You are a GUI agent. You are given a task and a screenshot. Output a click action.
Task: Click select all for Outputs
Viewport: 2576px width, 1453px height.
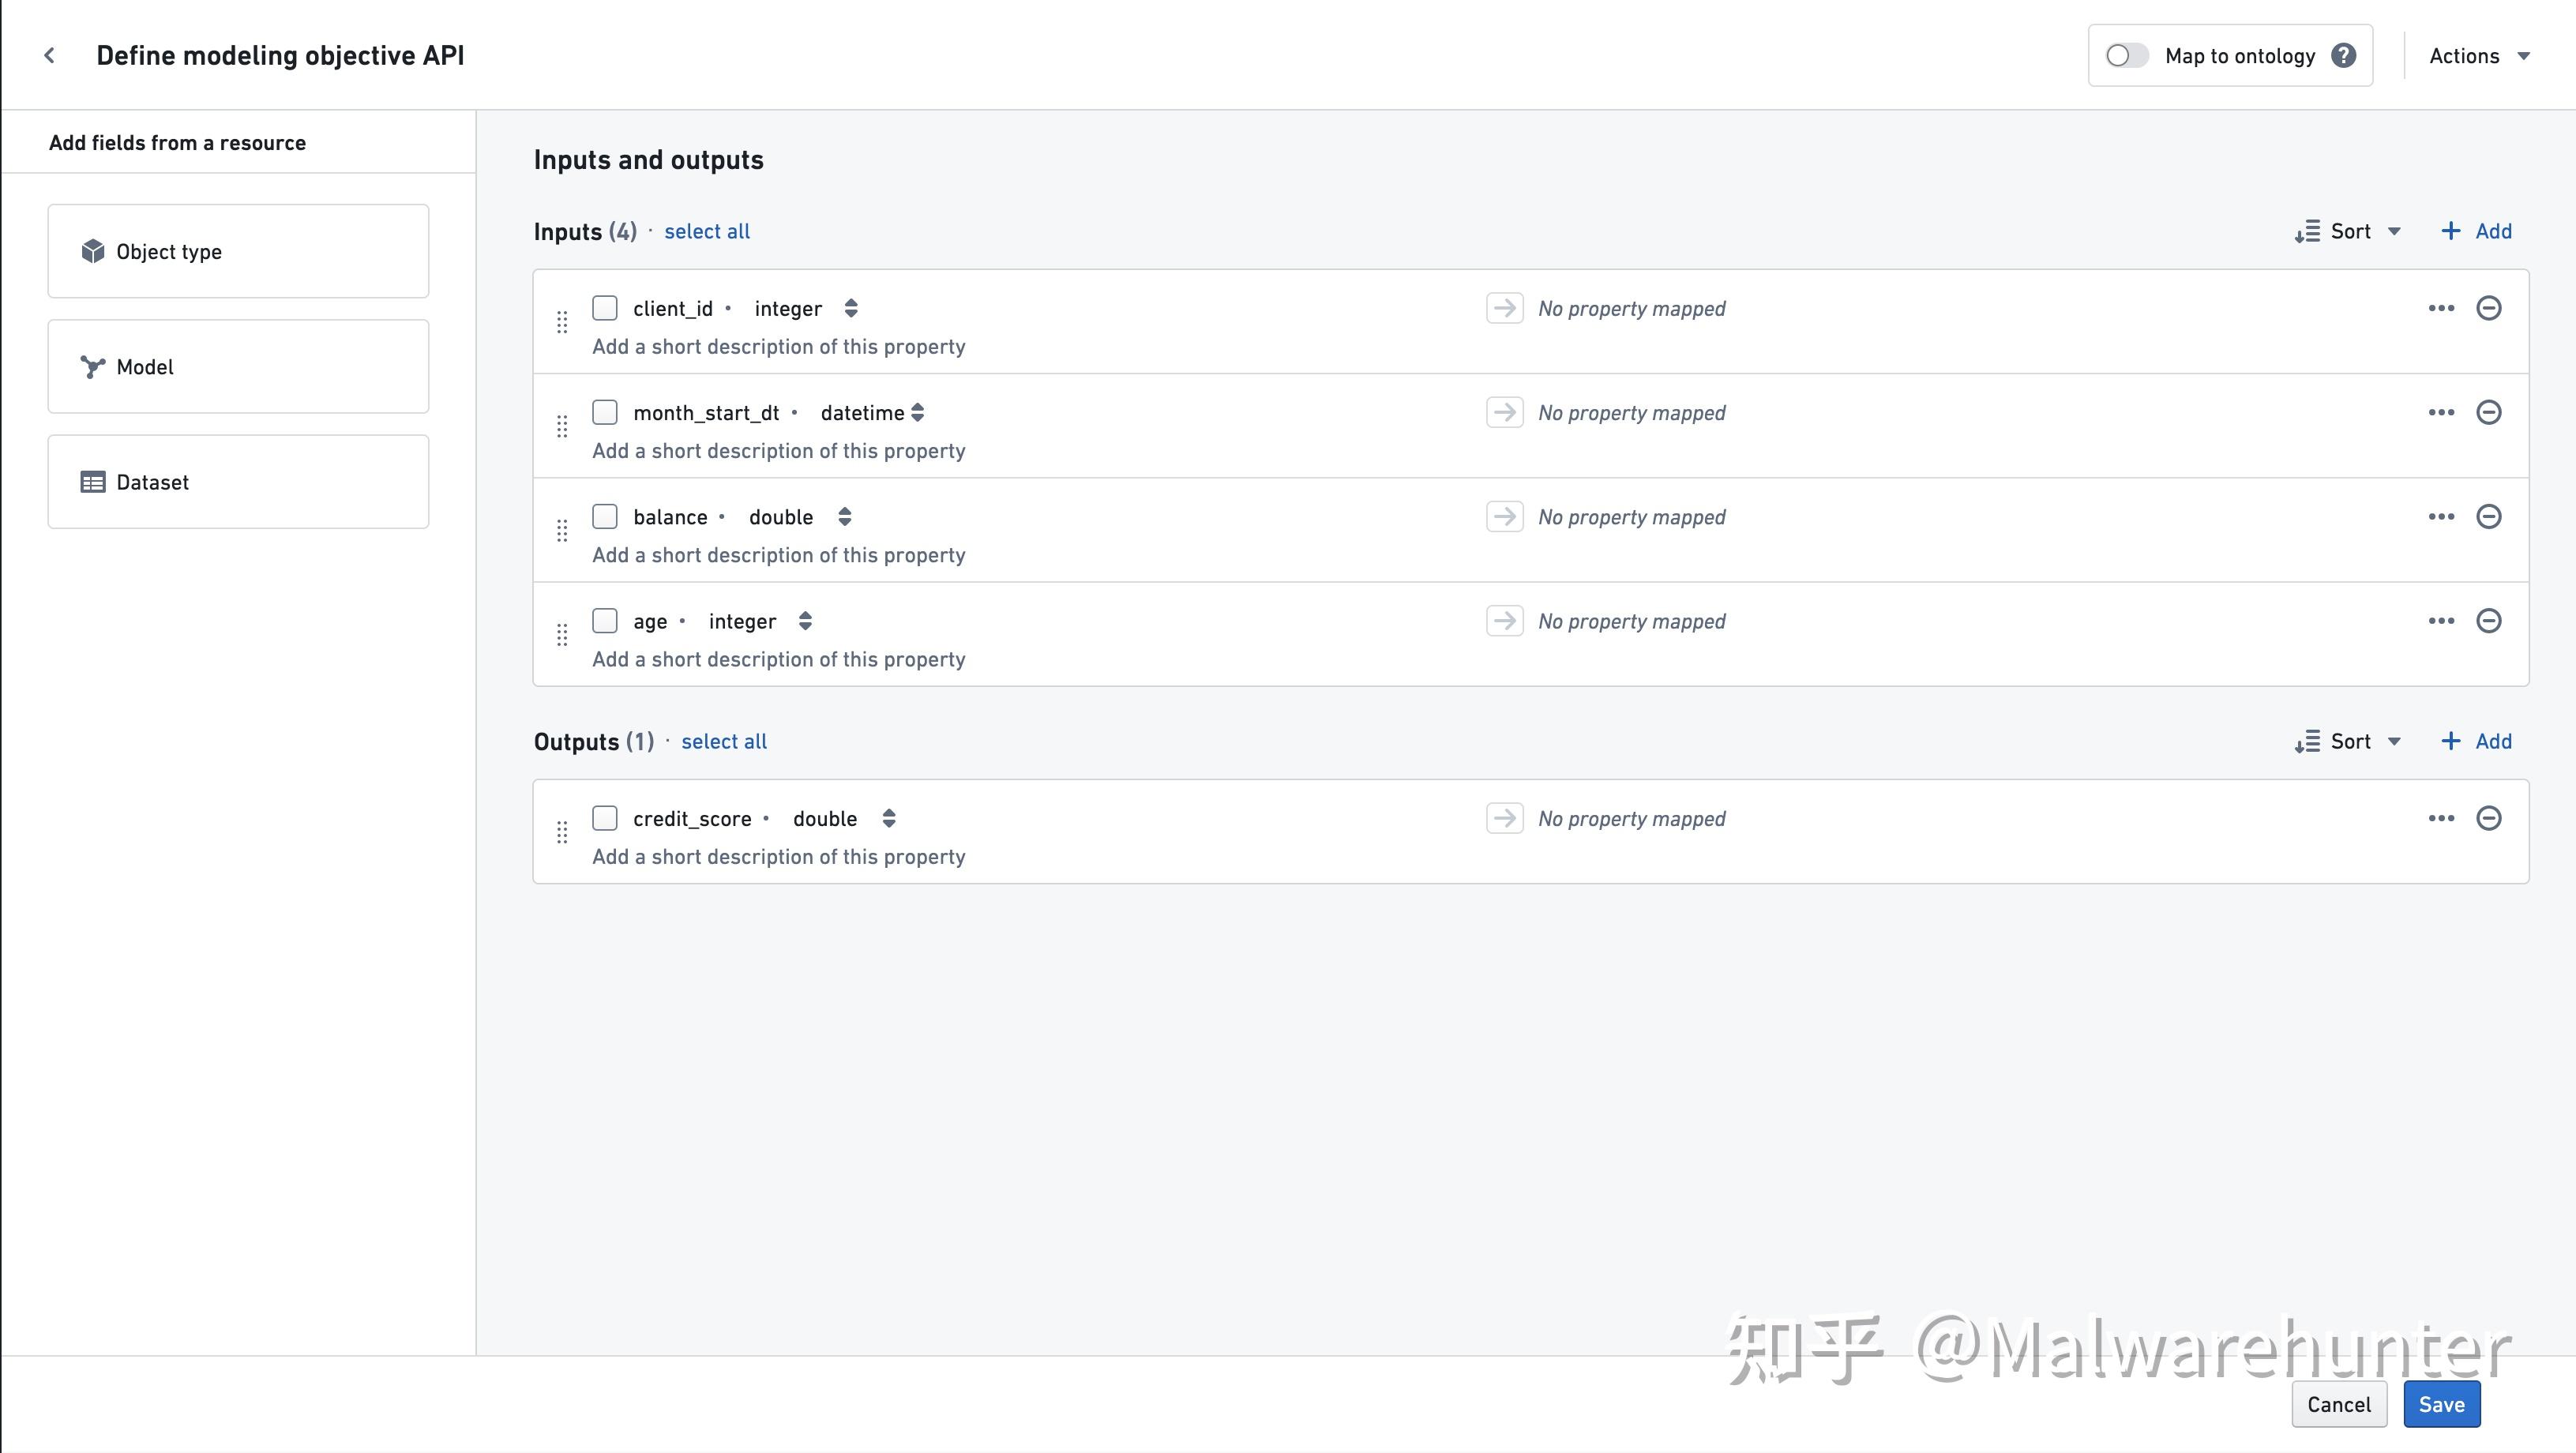tap(724, 741)
